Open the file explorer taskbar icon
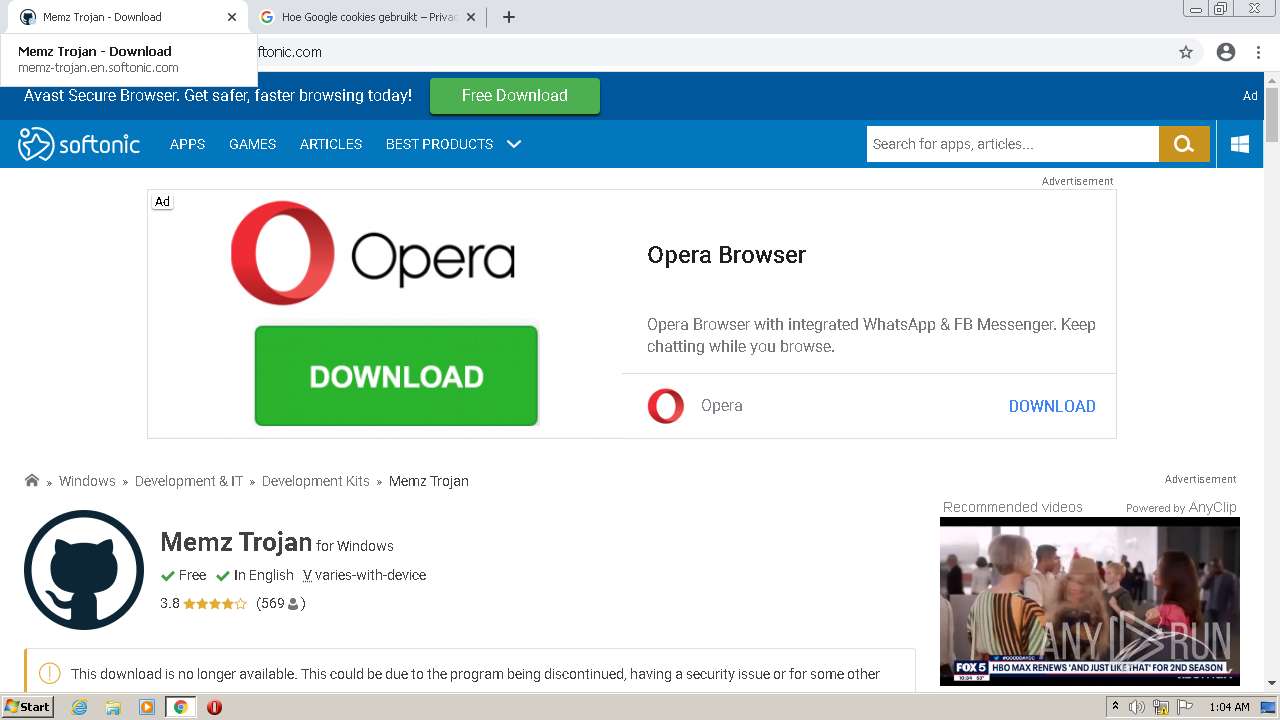The width and height of the screenshot is (1280, 720). click(113, 707)
